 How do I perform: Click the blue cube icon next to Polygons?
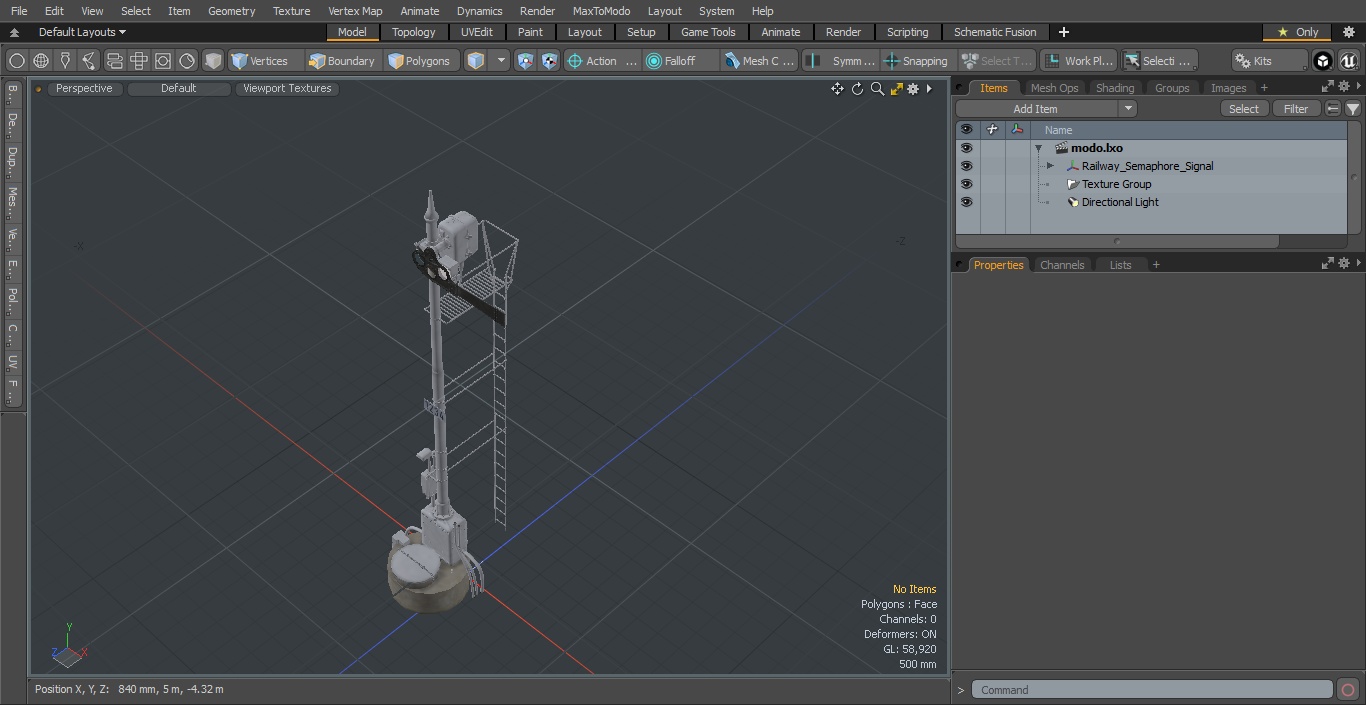[x=476, y=61]
